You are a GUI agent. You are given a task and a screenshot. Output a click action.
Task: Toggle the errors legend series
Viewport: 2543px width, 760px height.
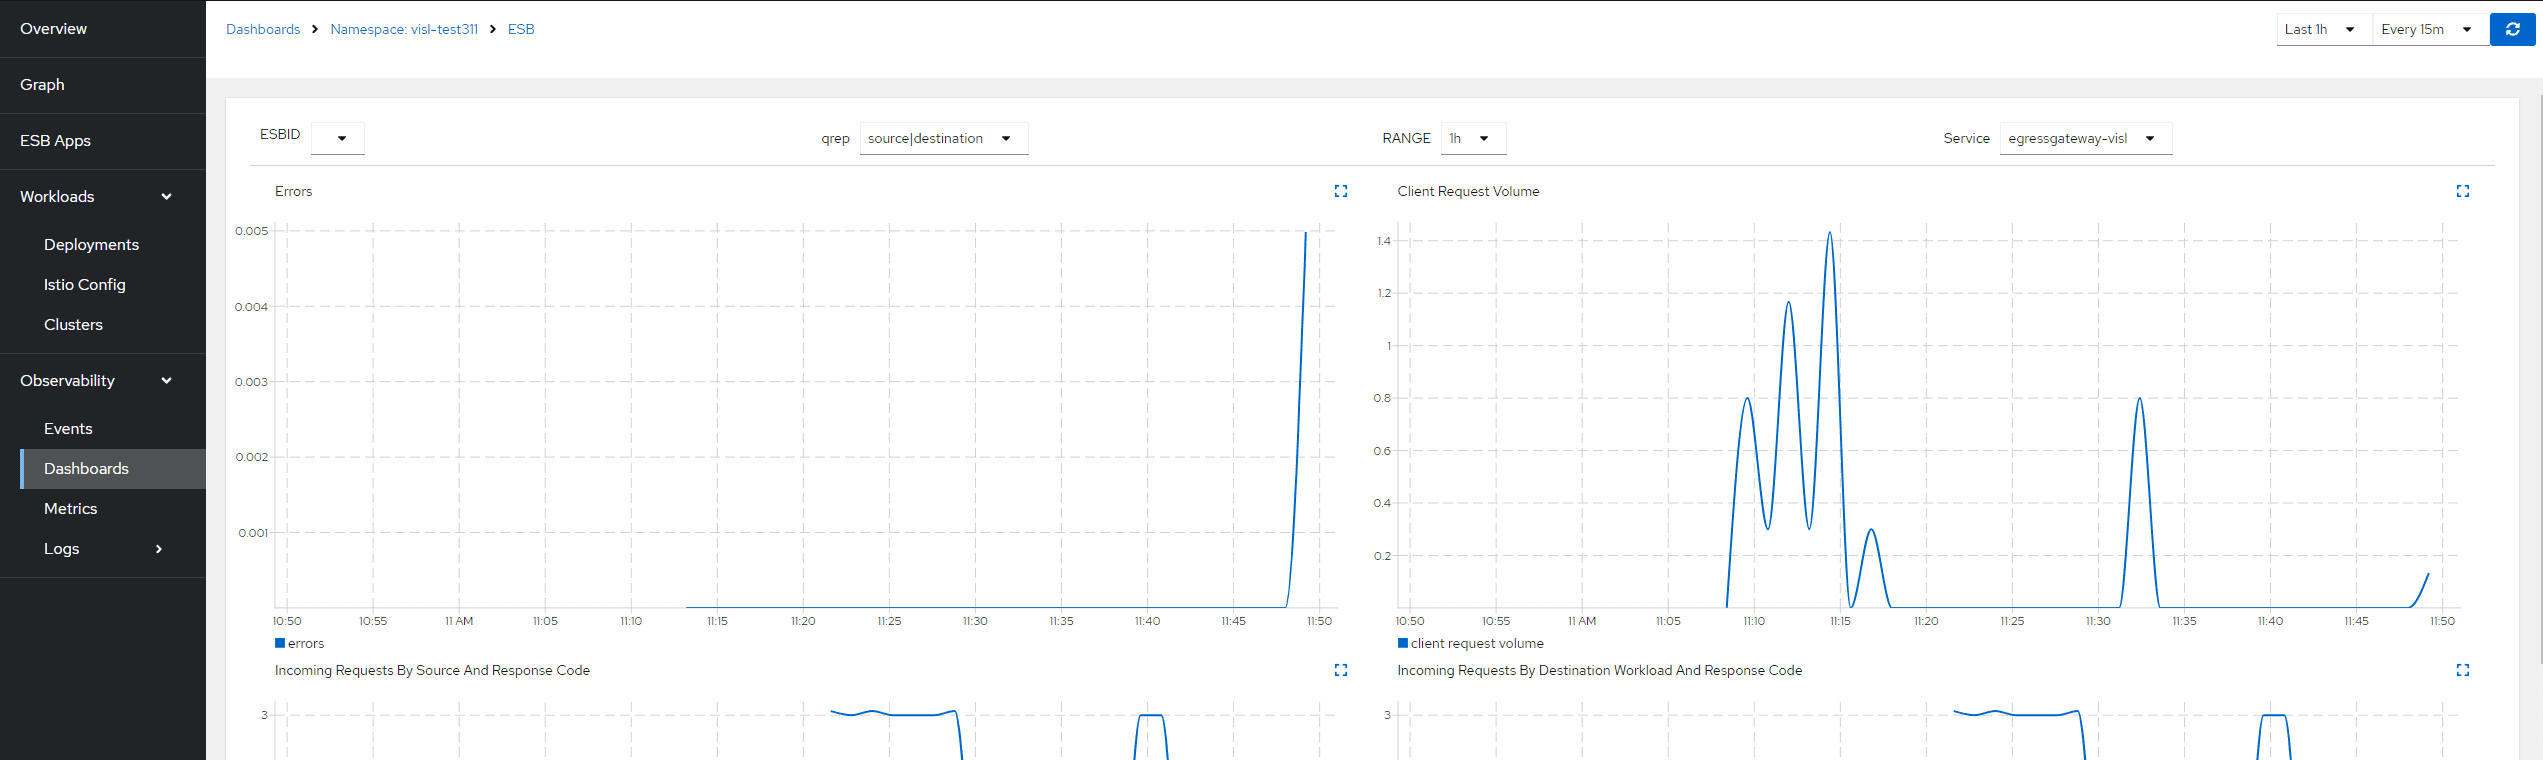click(300, 643)
